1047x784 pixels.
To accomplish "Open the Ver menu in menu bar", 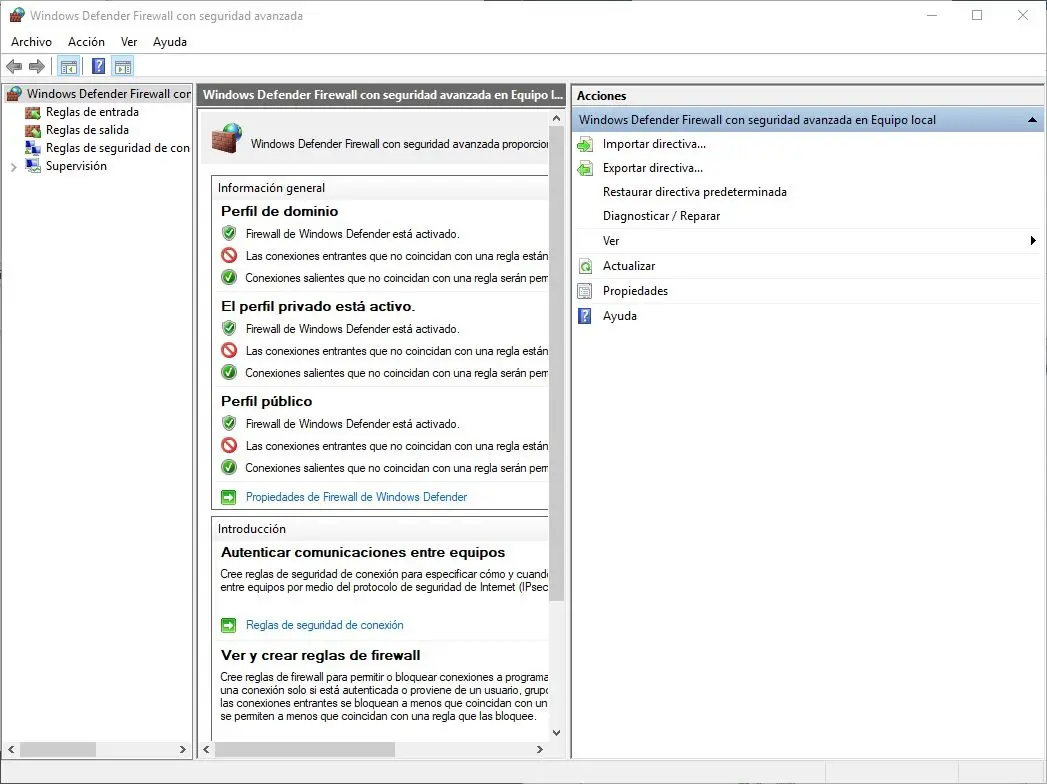I will coord(129,41).
